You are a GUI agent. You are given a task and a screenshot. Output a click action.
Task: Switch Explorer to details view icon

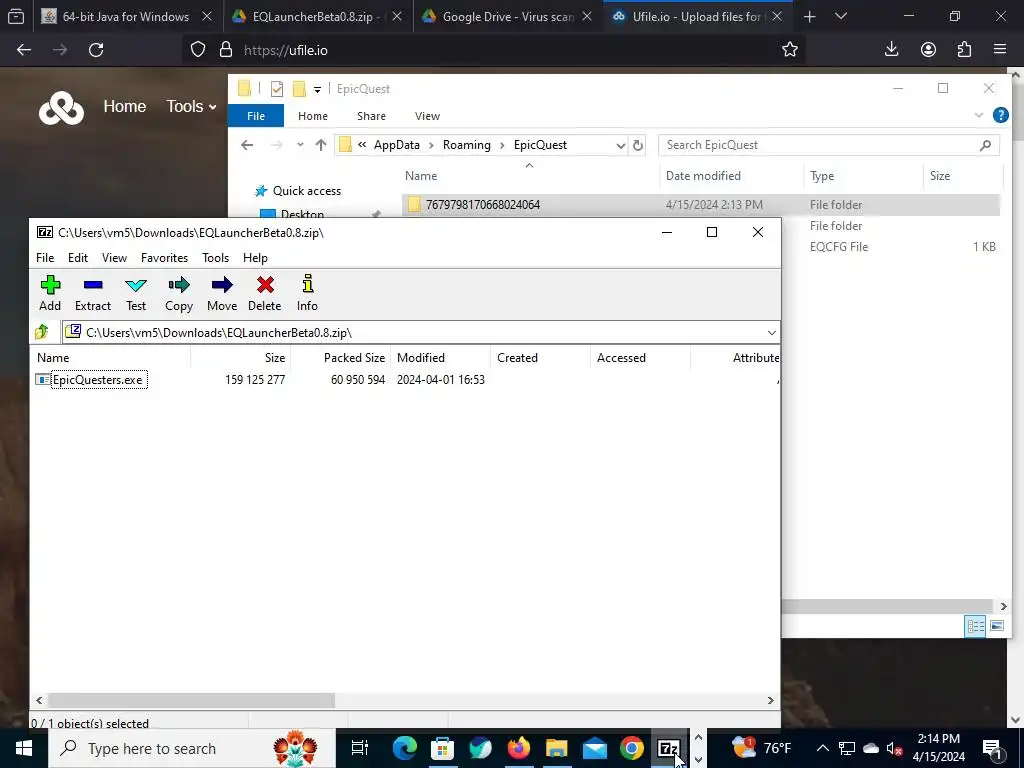click(975, 626)
